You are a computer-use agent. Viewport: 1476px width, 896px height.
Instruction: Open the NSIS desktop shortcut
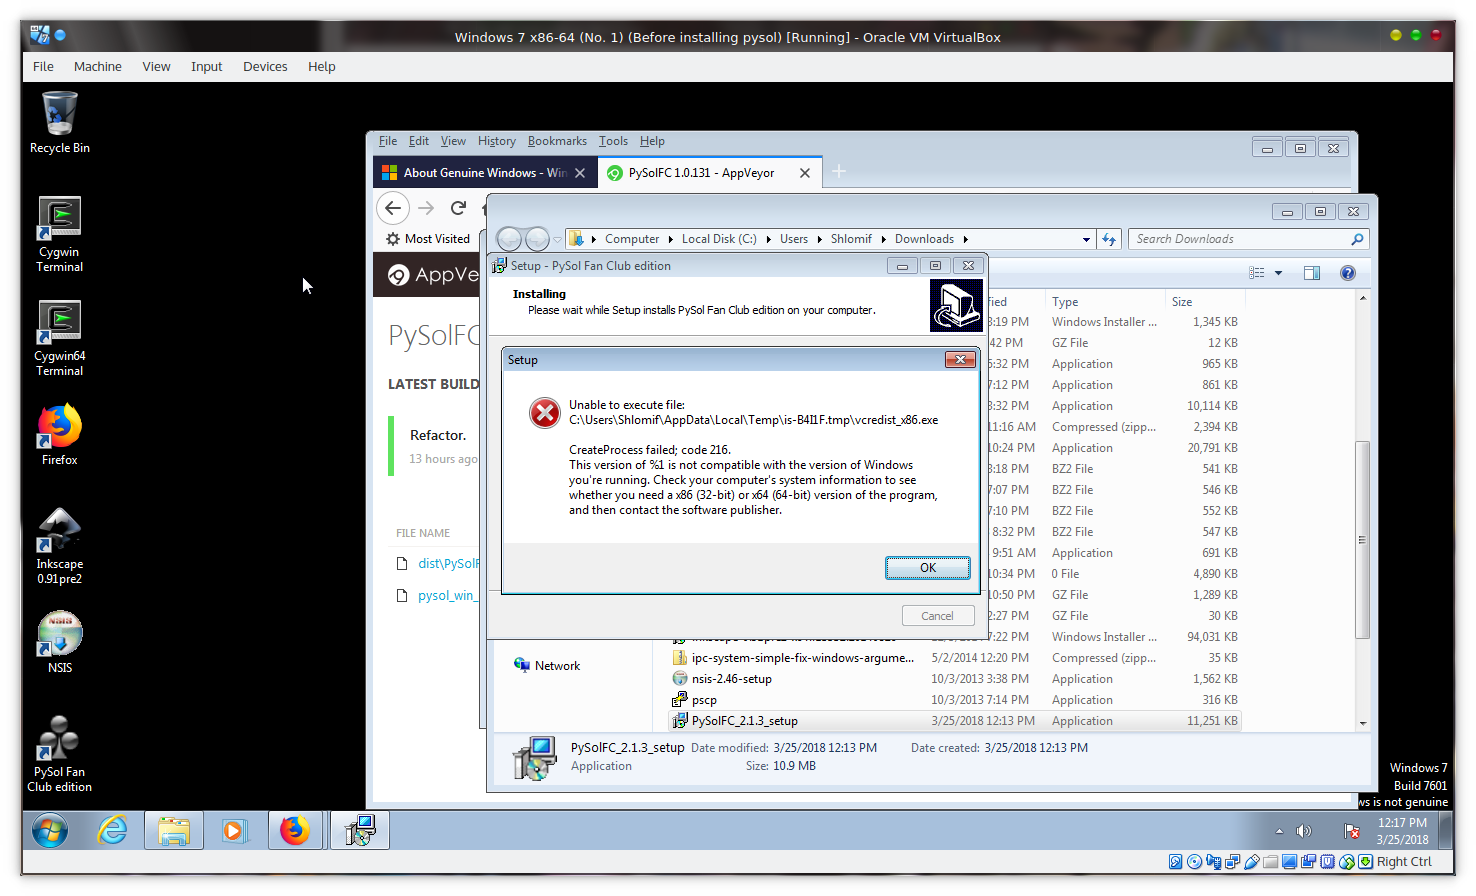[x=59, y=642]
